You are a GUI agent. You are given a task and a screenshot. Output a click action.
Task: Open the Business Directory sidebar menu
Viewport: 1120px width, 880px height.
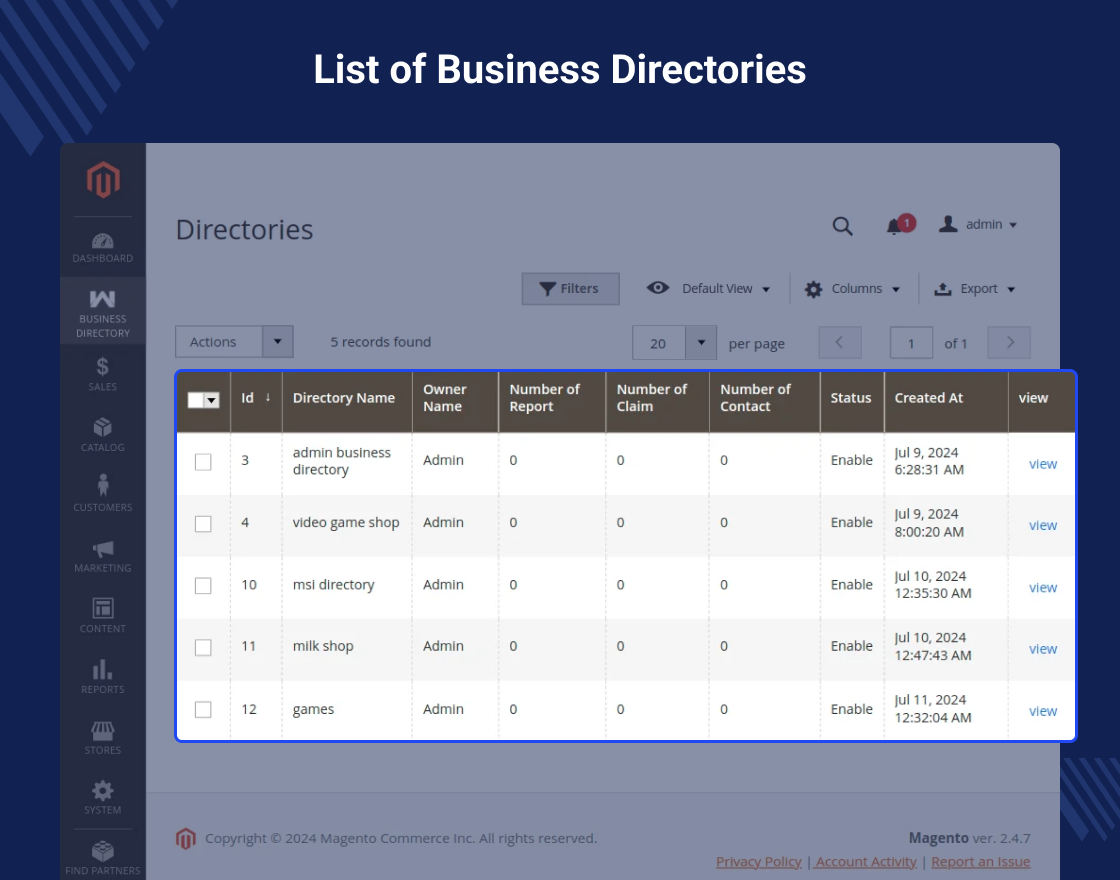click(103, 312)
